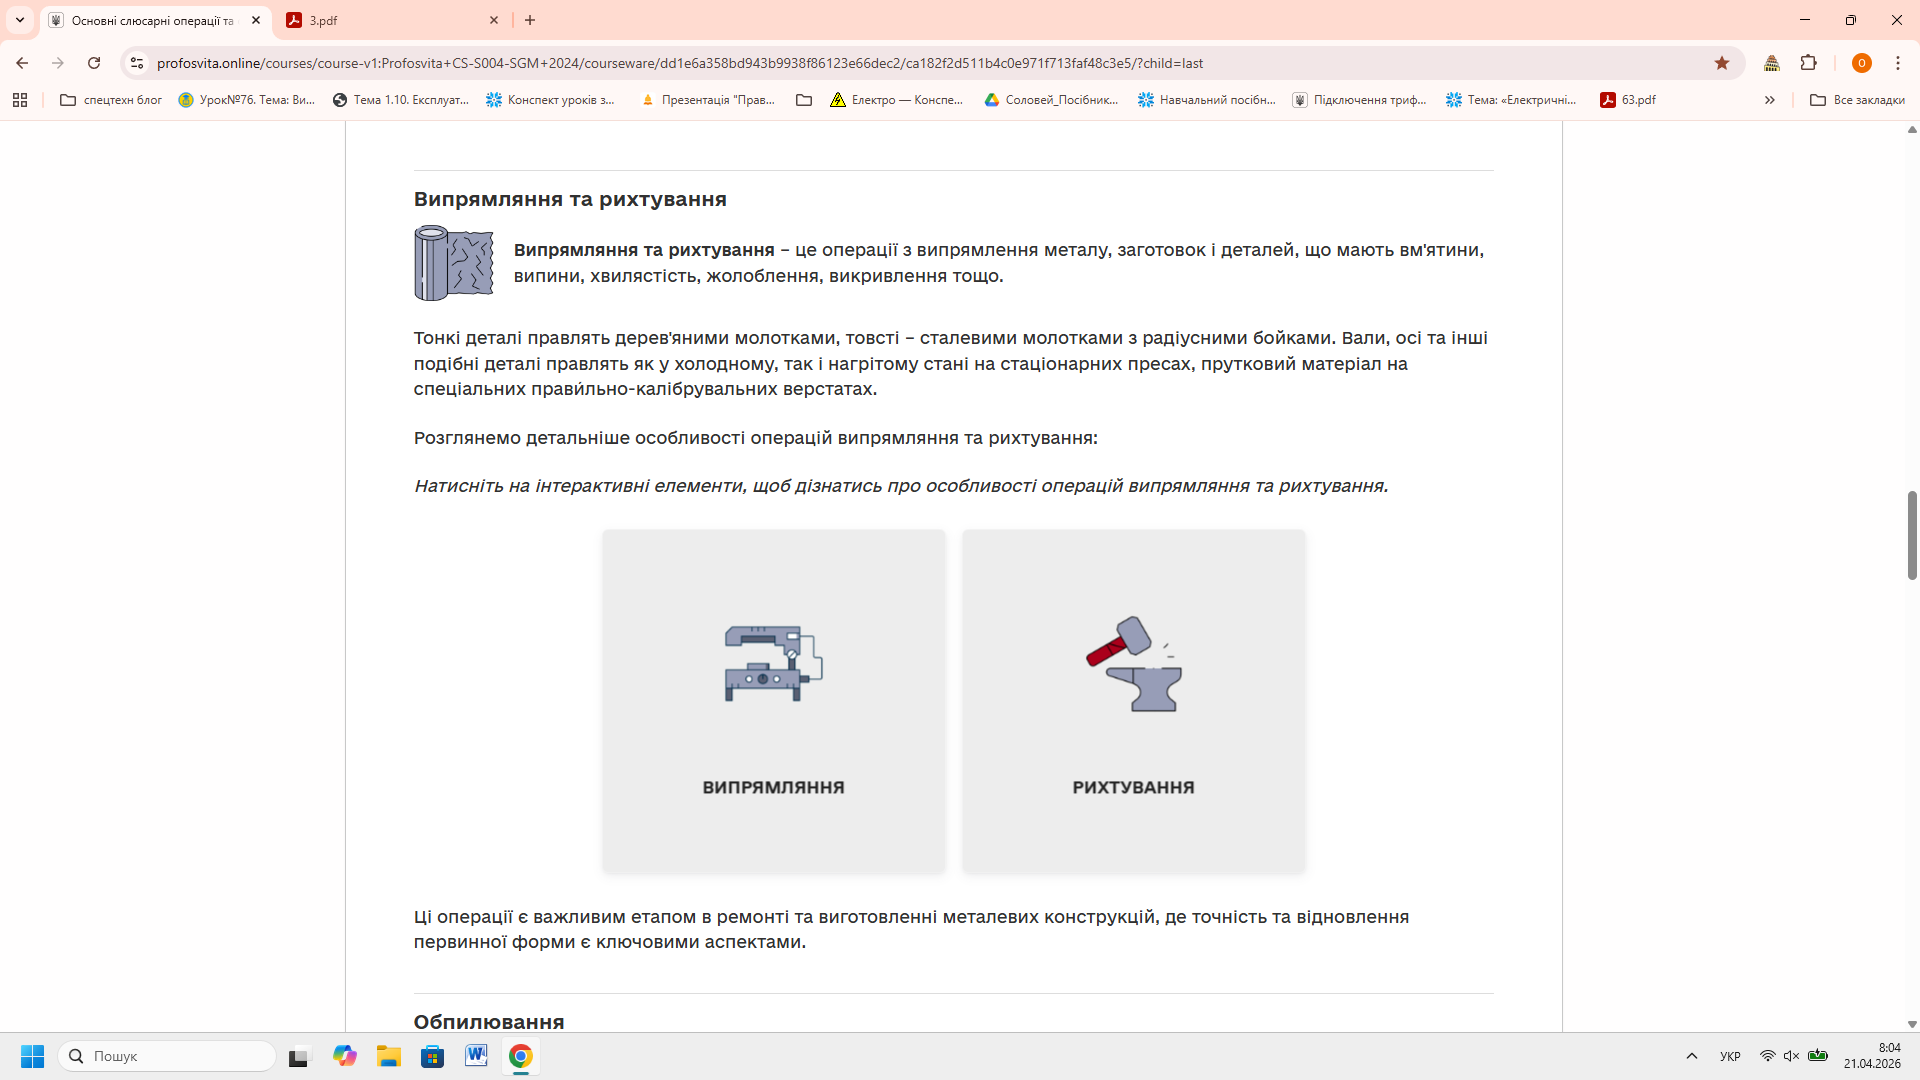Open the apps grid in bookmarks bar
Viewport: 1920px width, 1080px height.
(20, 100)
